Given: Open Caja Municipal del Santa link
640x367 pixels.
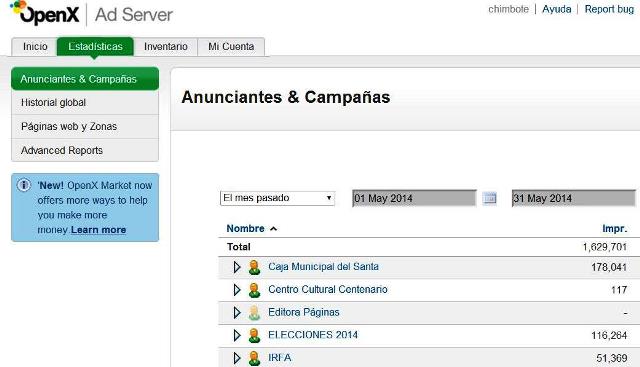Looking at the screenshot, I should point(323,267).
